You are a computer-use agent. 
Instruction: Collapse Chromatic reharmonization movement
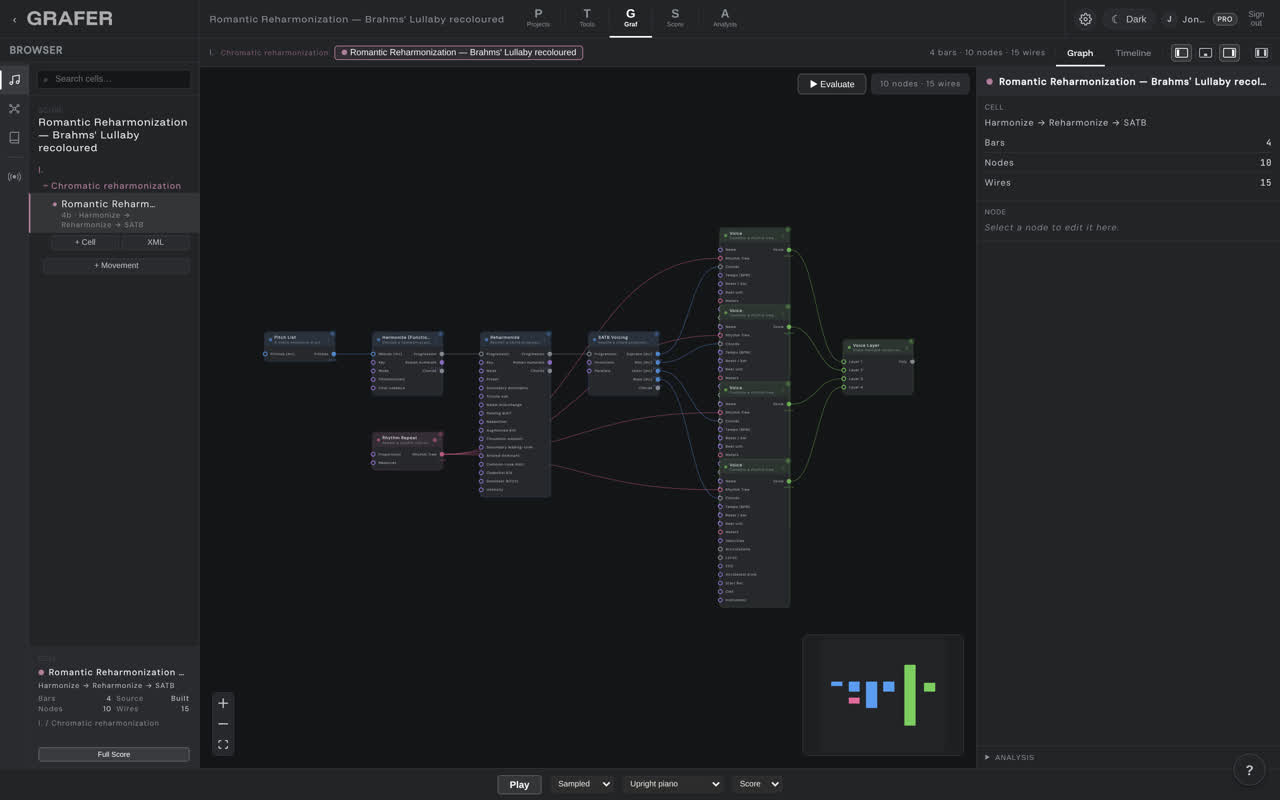[46, 186]
